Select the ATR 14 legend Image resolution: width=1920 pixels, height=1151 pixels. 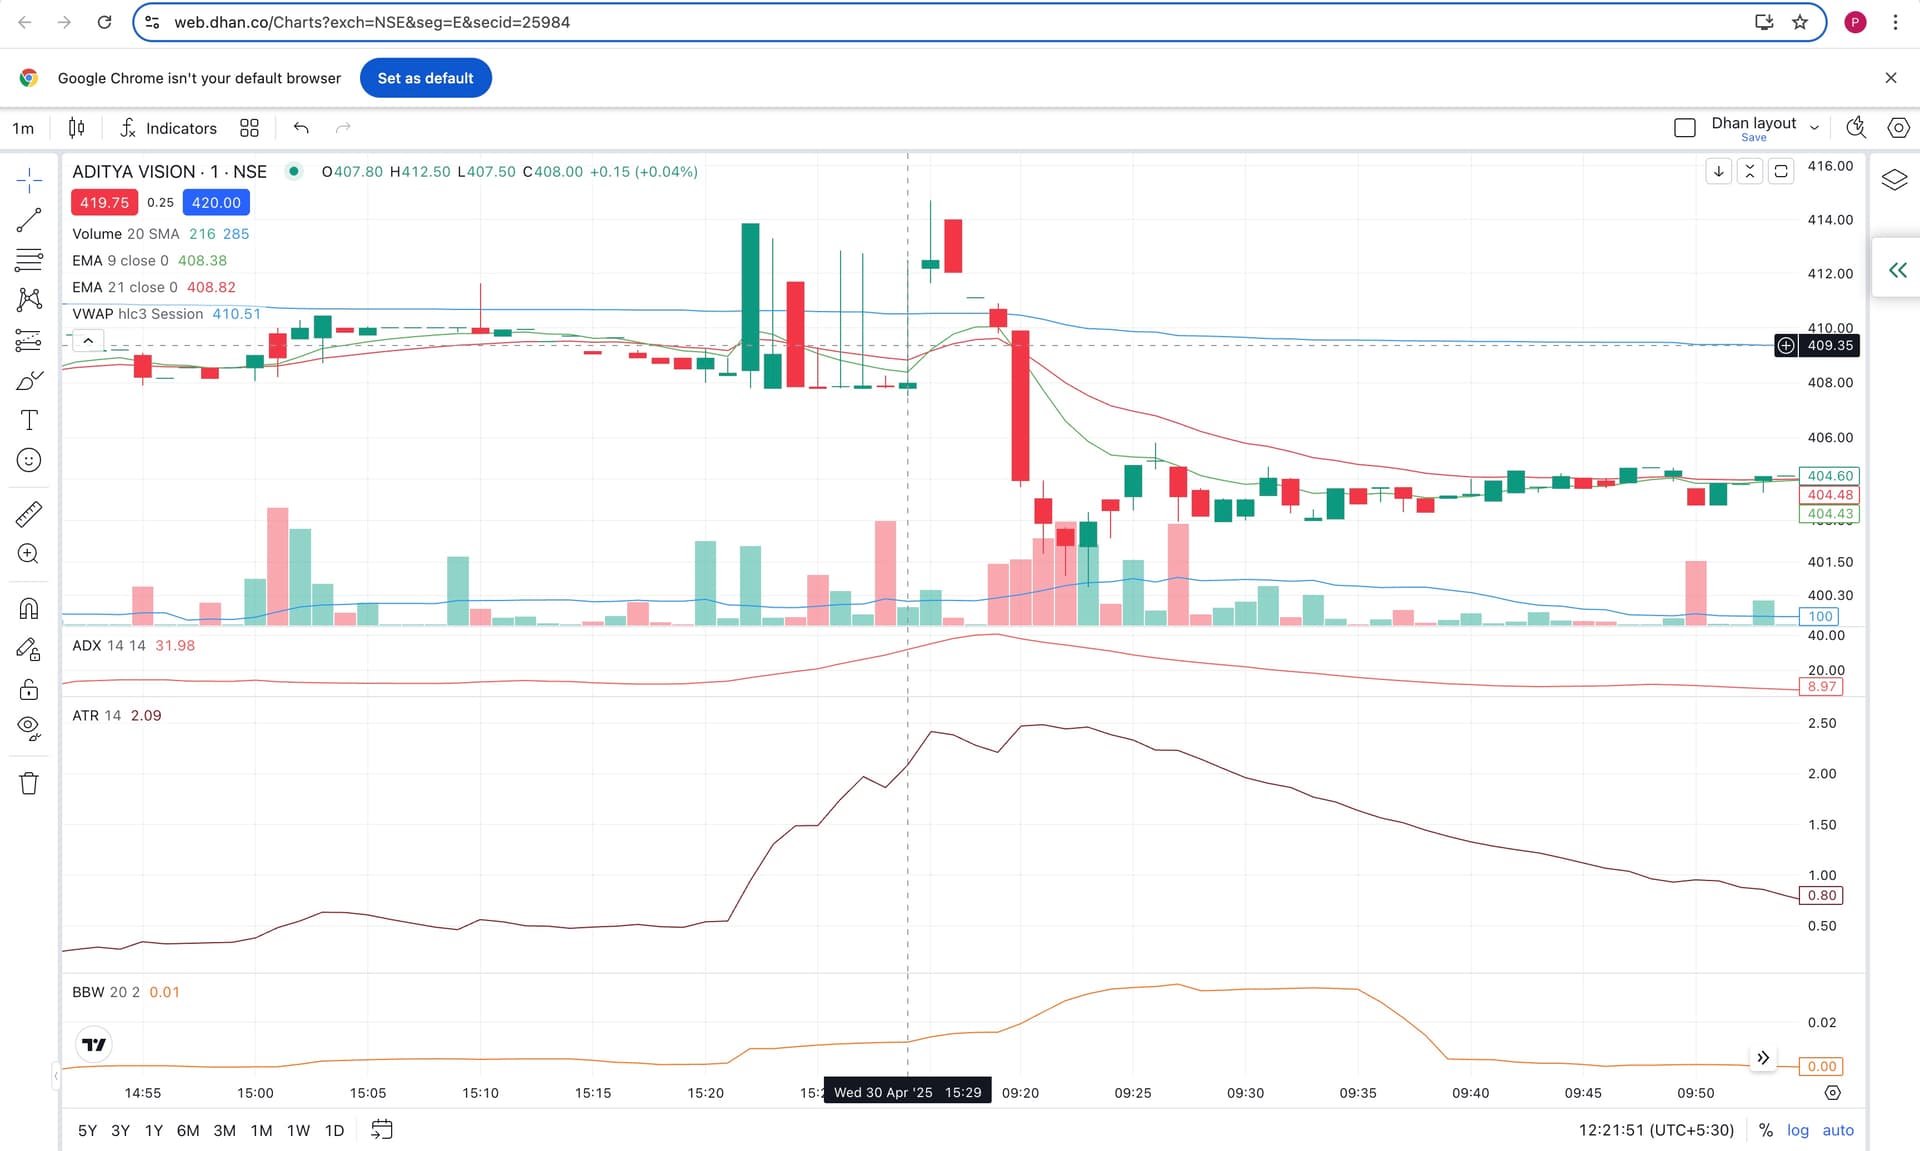click(x=97, y=715)
